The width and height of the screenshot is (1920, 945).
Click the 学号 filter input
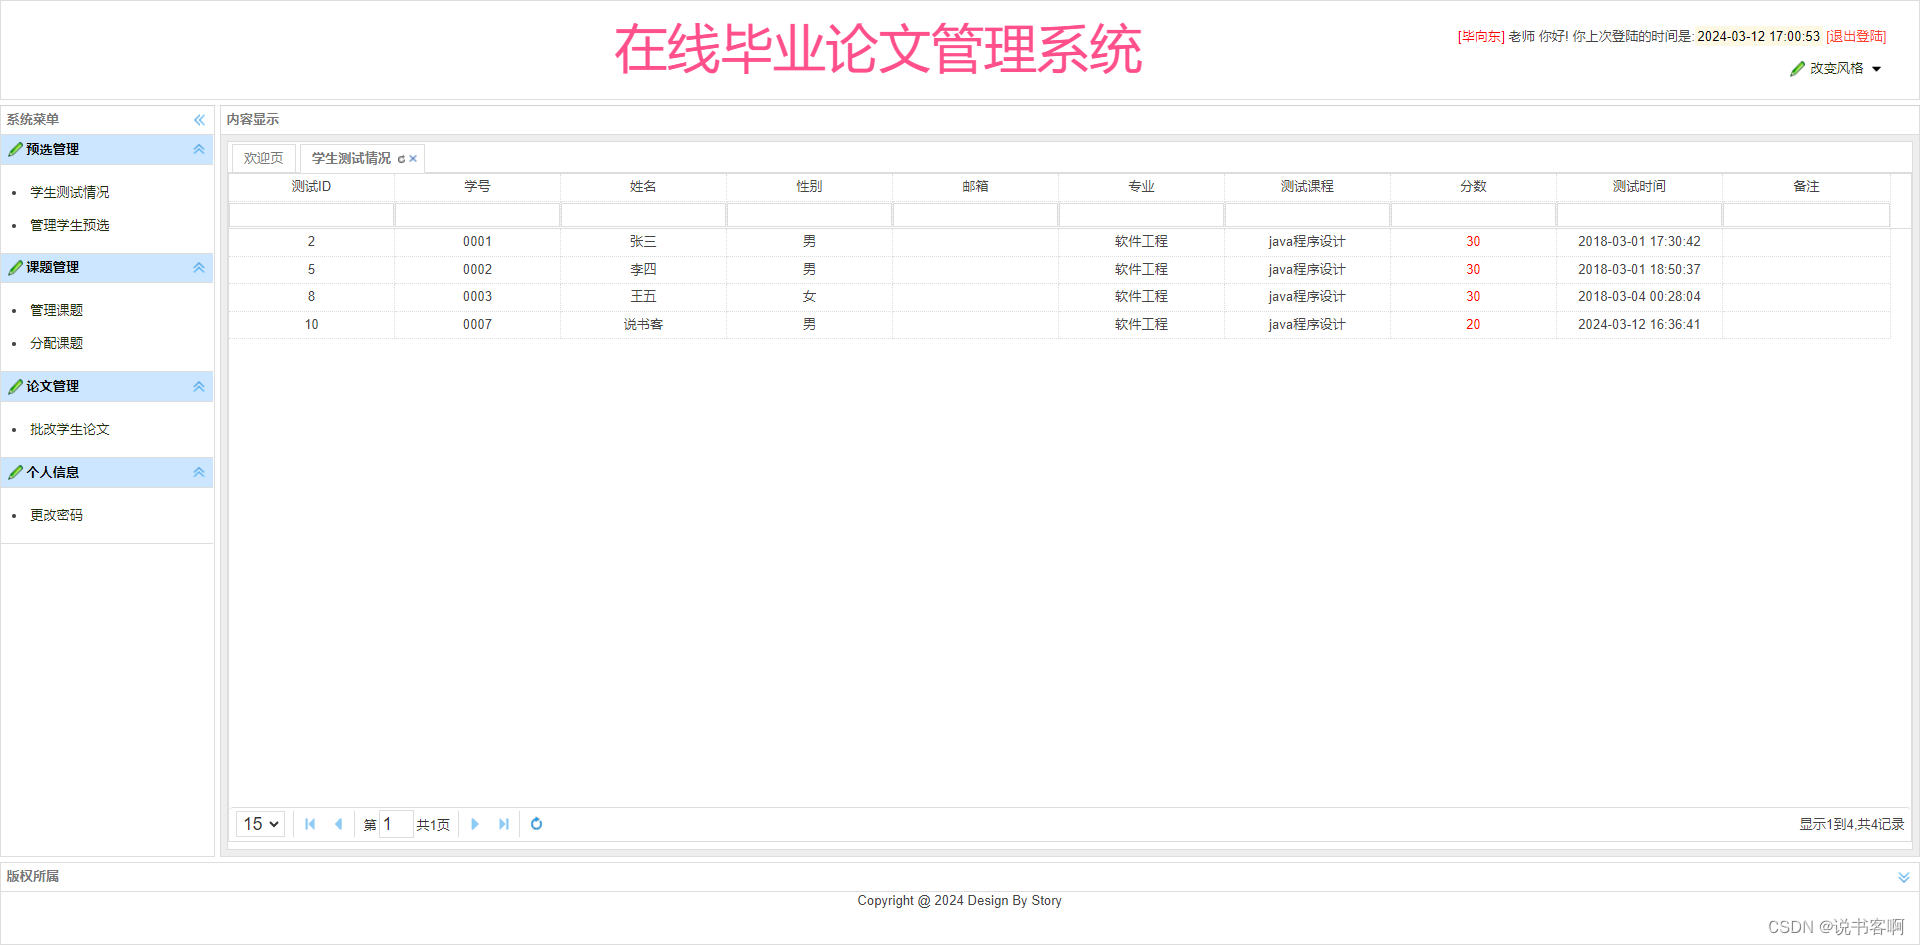[x=477, y=215]
